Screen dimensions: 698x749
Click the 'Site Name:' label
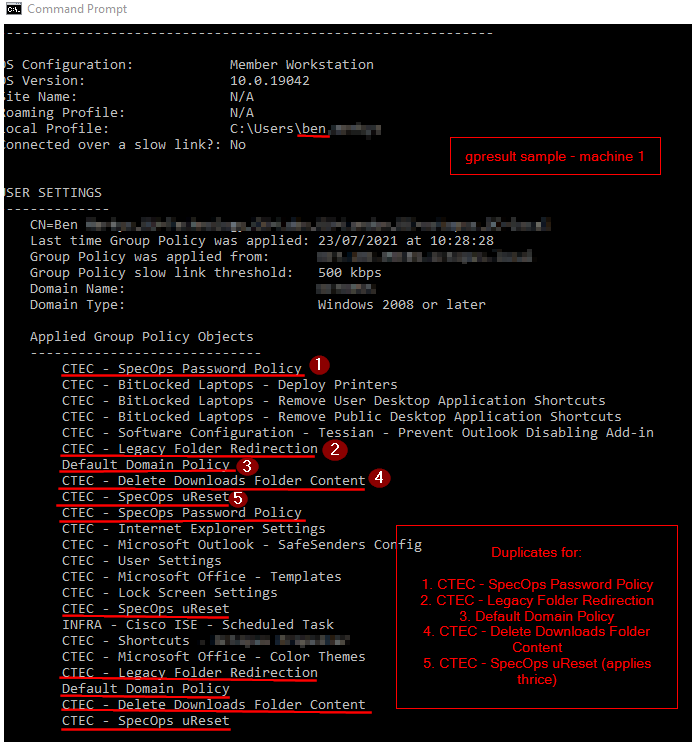pyautogui.click(x=41, y=97)
